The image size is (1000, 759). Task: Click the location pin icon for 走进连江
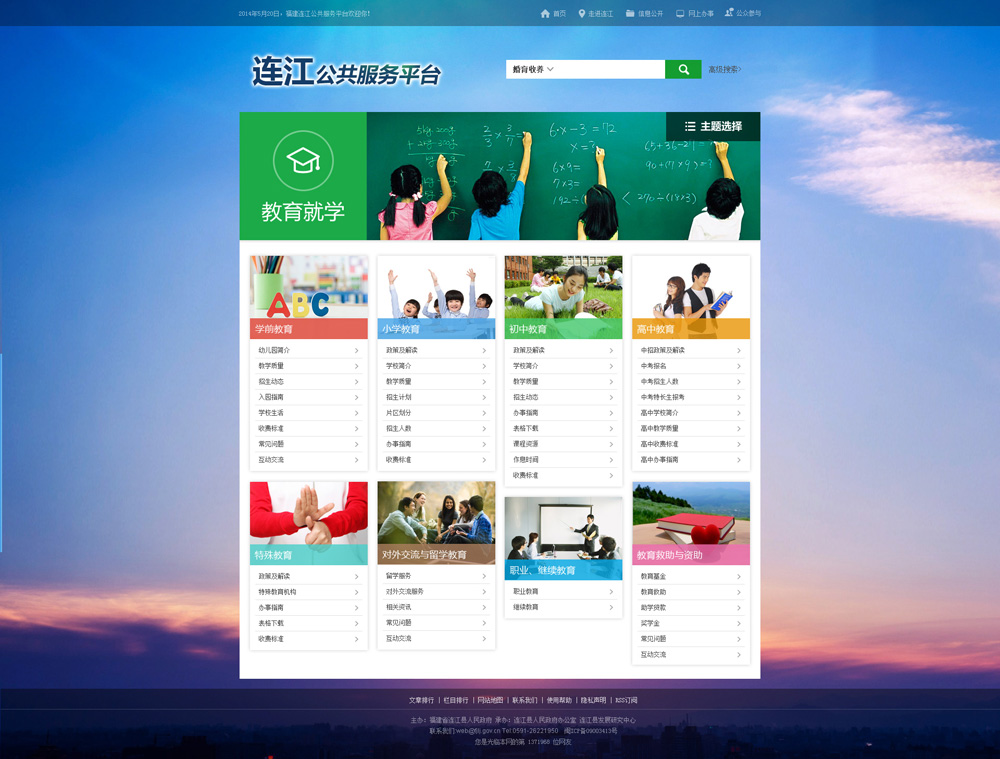(582, 14)
